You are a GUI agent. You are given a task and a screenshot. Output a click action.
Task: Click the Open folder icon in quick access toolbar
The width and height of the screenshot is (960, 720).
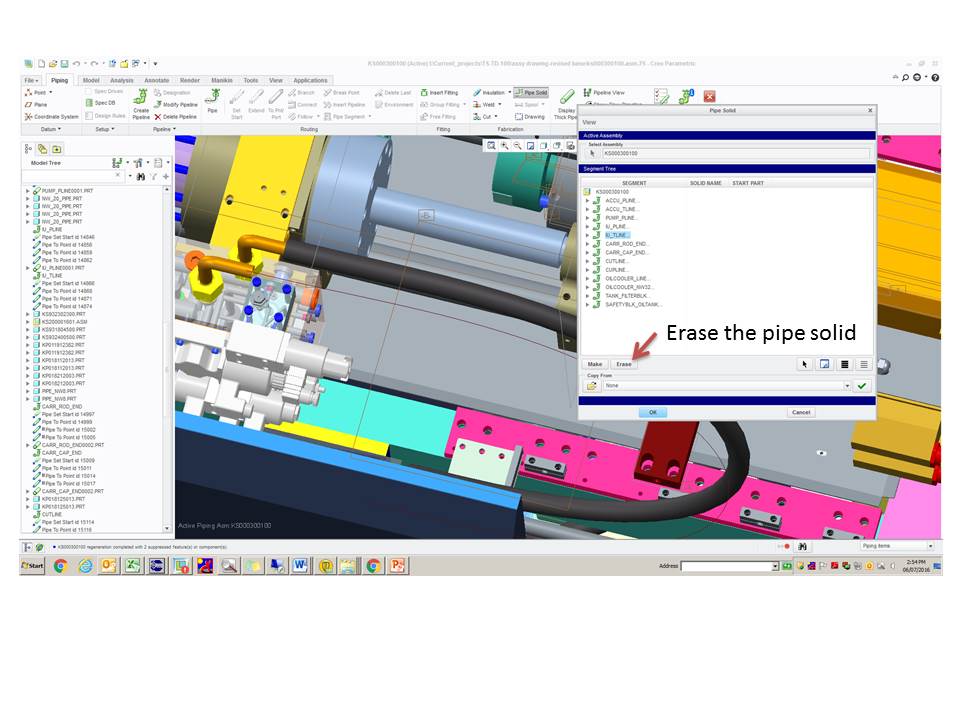(x=53, y=64)
